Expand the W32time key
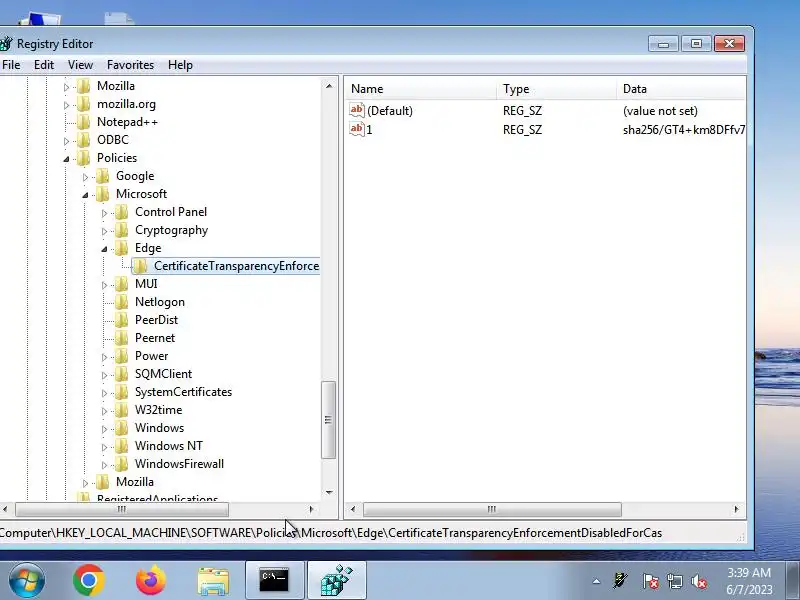The height and width of the screenshot is (600, 800). pyautogui.click(x=104, y=411)
